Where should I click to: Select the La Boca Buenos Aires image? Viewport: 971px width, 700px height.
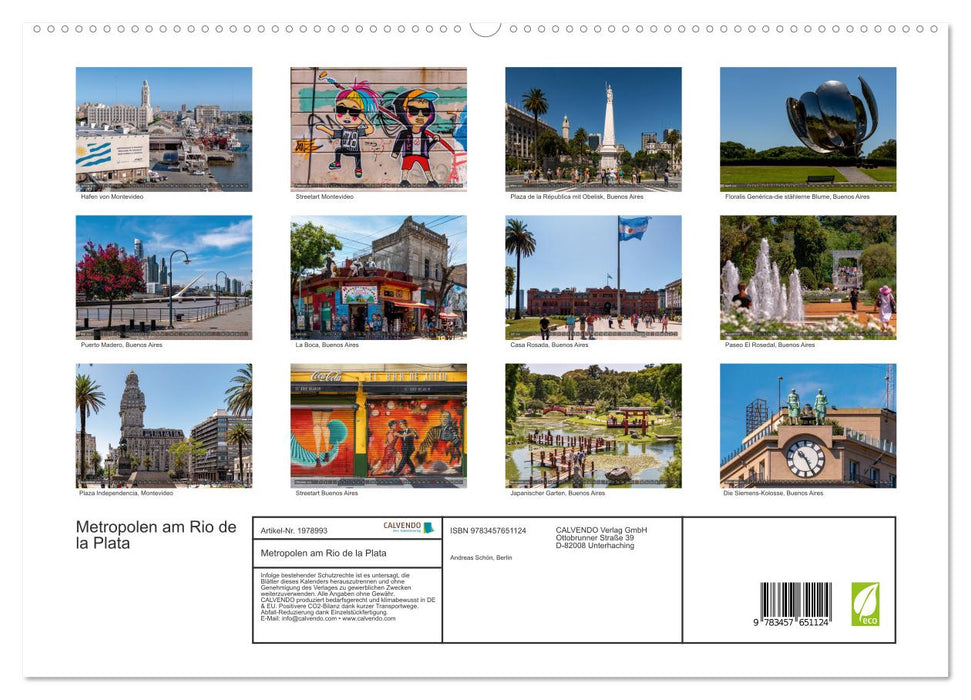[378, 276]
